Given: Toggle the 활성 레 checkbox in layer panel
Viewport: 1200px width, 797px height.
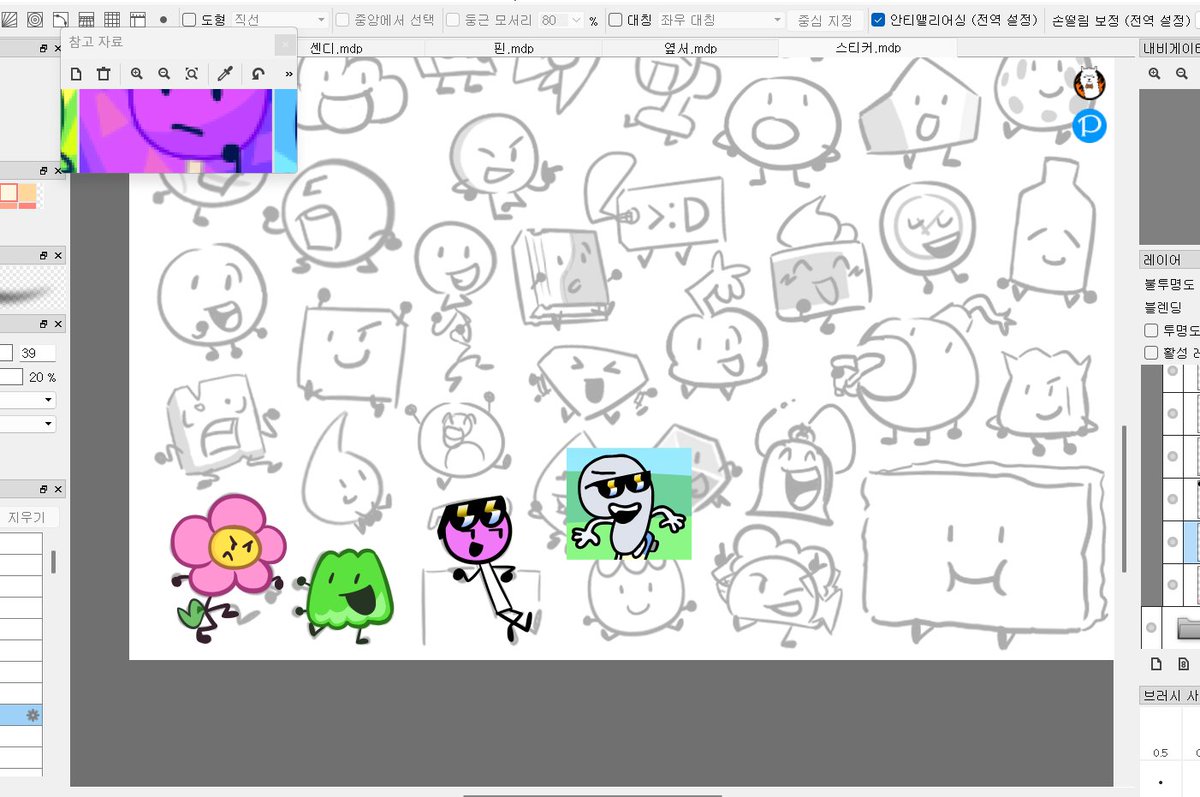Looking at the screenshot, I should pyautogui.click(x=1151, y=352).
